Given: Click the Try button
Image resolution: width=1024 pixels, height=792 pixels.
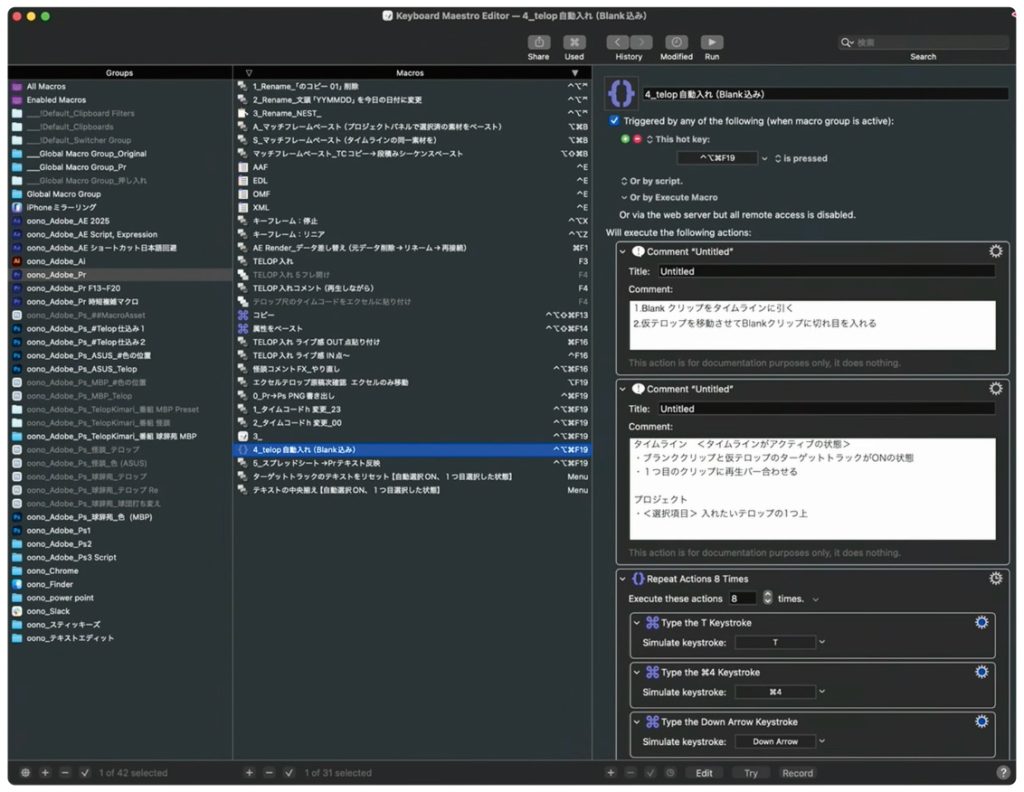Looking at the screenshot, I should coord(750,773).
